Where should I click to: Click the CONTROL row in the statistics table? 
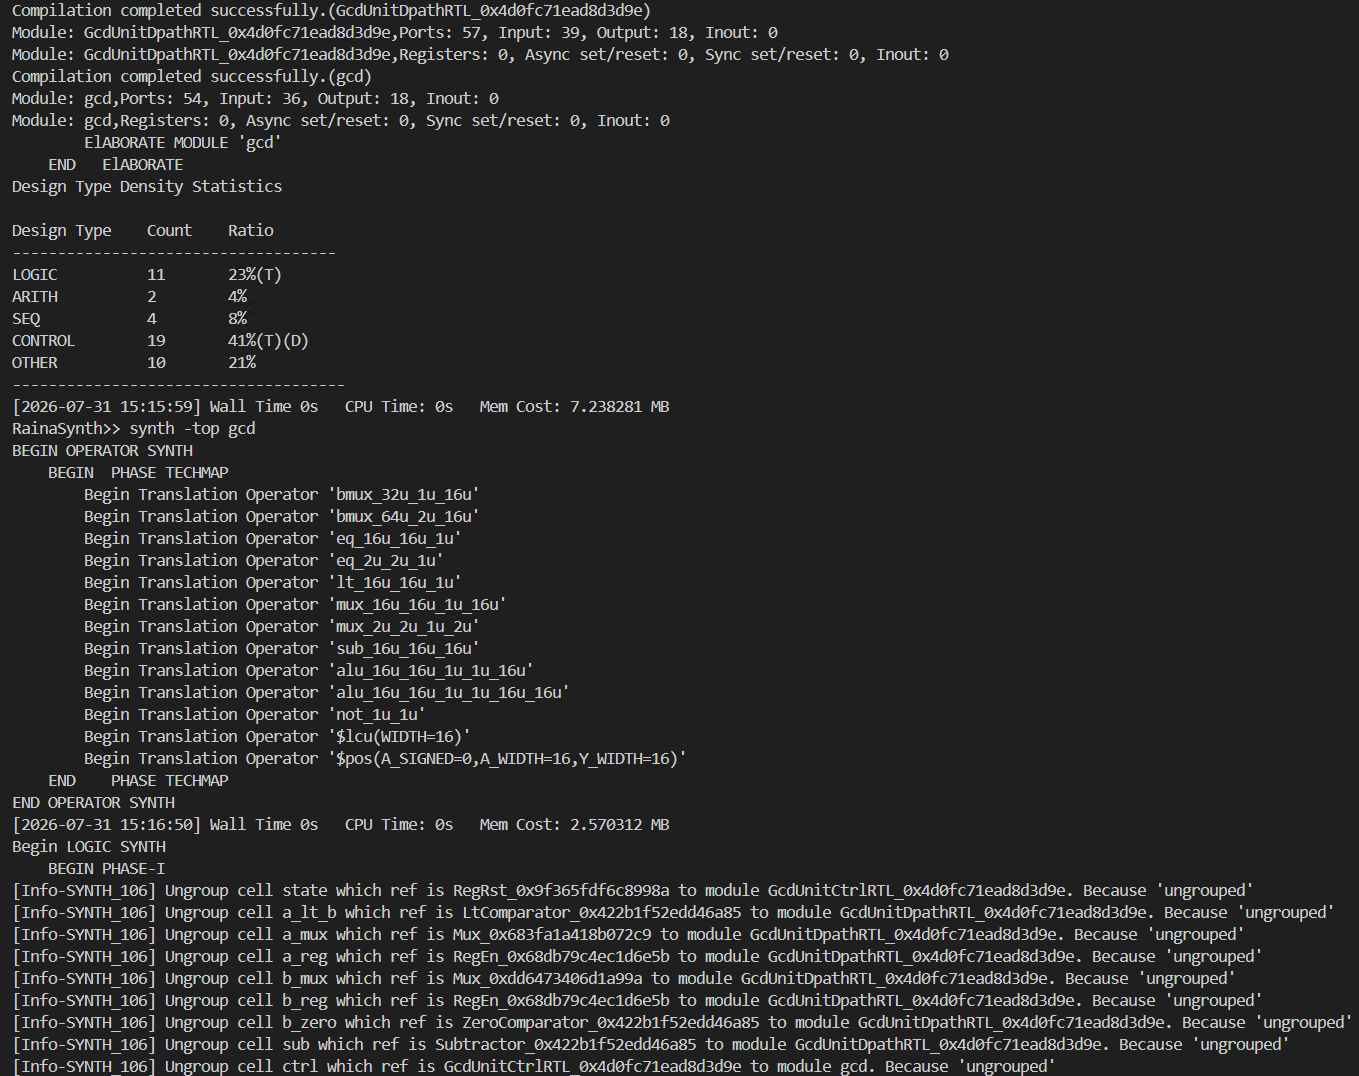click(160, 340)
